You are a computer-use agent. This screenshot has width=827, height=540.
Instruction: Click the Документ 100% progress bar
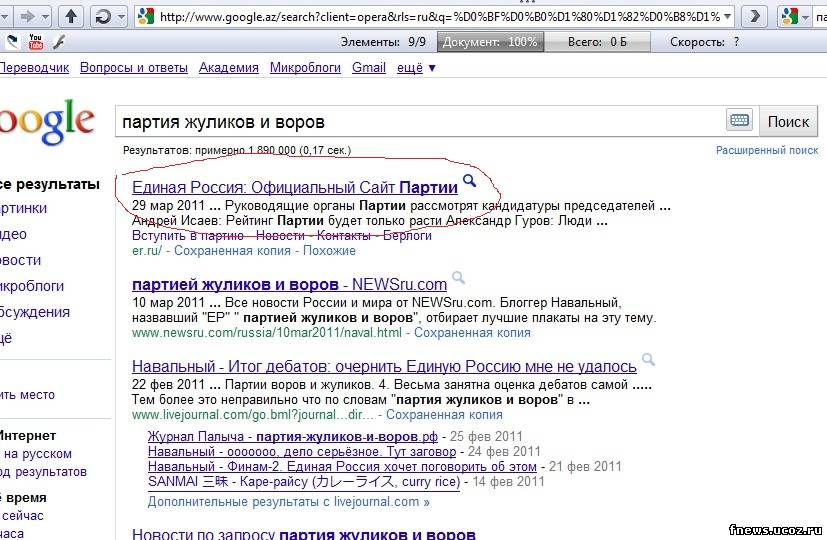(490, 42)
